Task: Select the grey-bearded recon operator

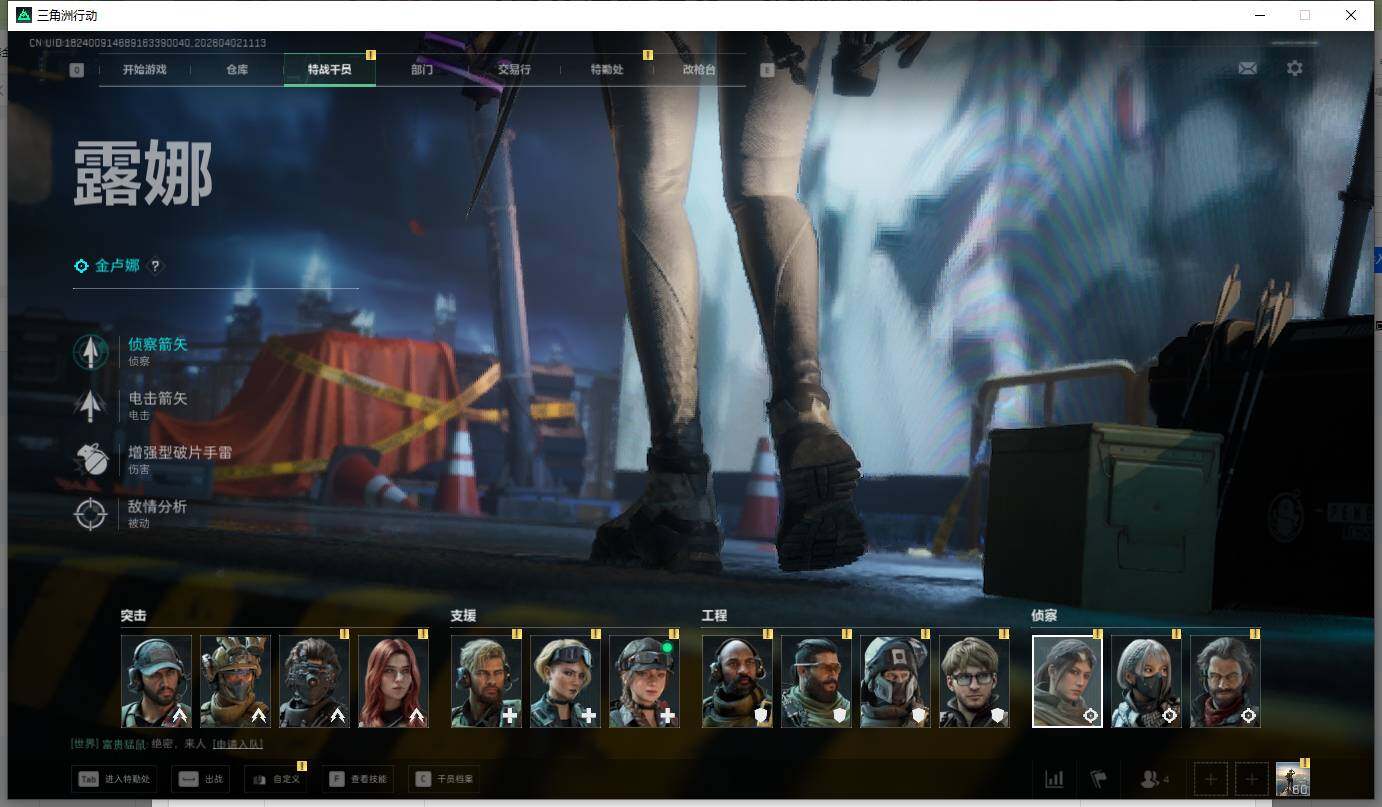Action: [x=1225, y=681]
